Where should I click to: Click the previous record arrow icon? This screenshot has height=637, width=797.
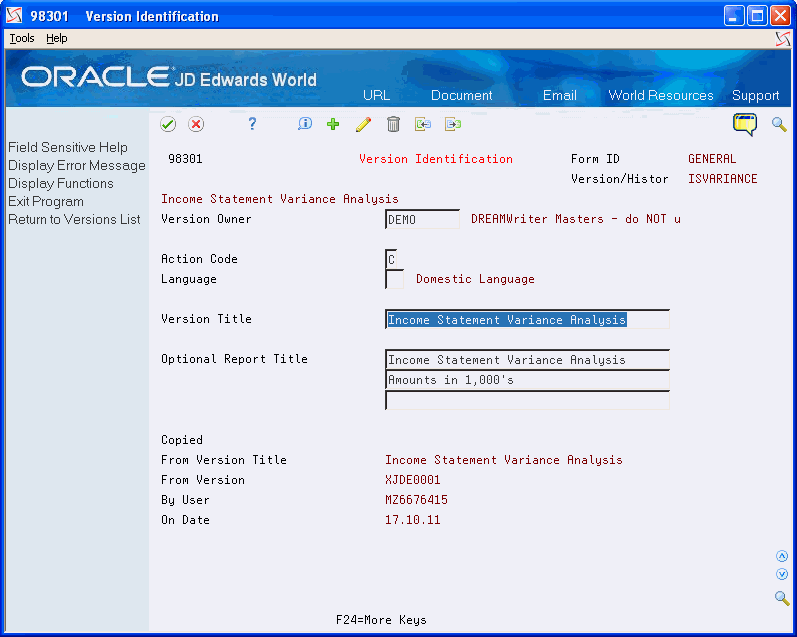(422, 124)
